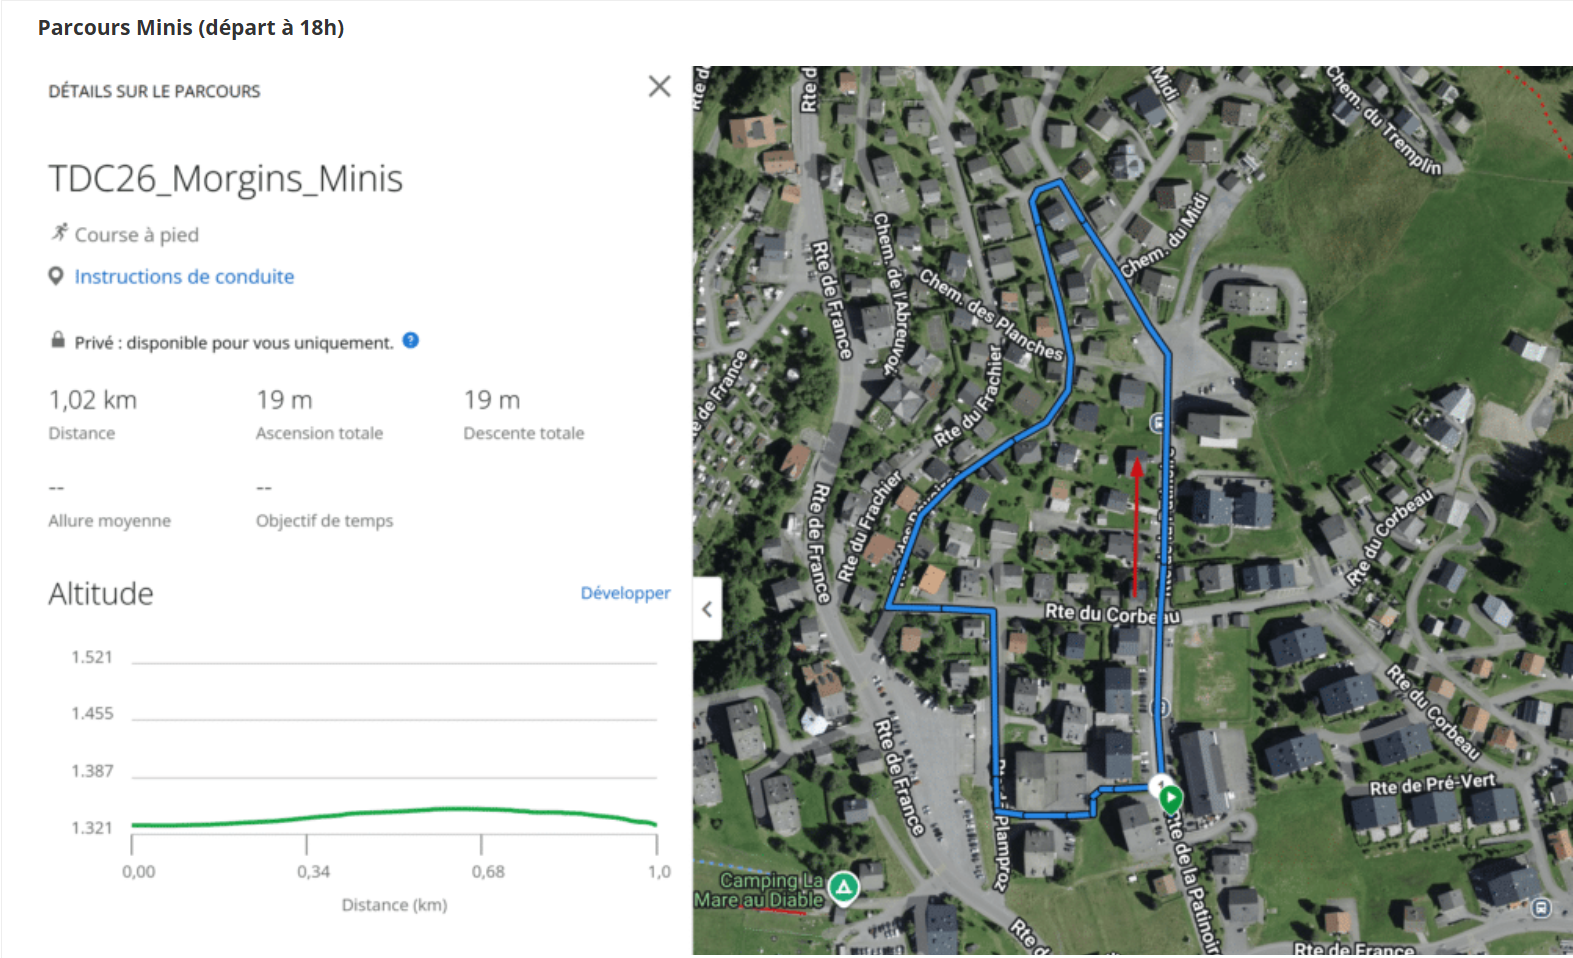Click the bus stop icon near Rte de Pré-Vert
This screenshot has height=958, width=1573.
(1541, 907)
